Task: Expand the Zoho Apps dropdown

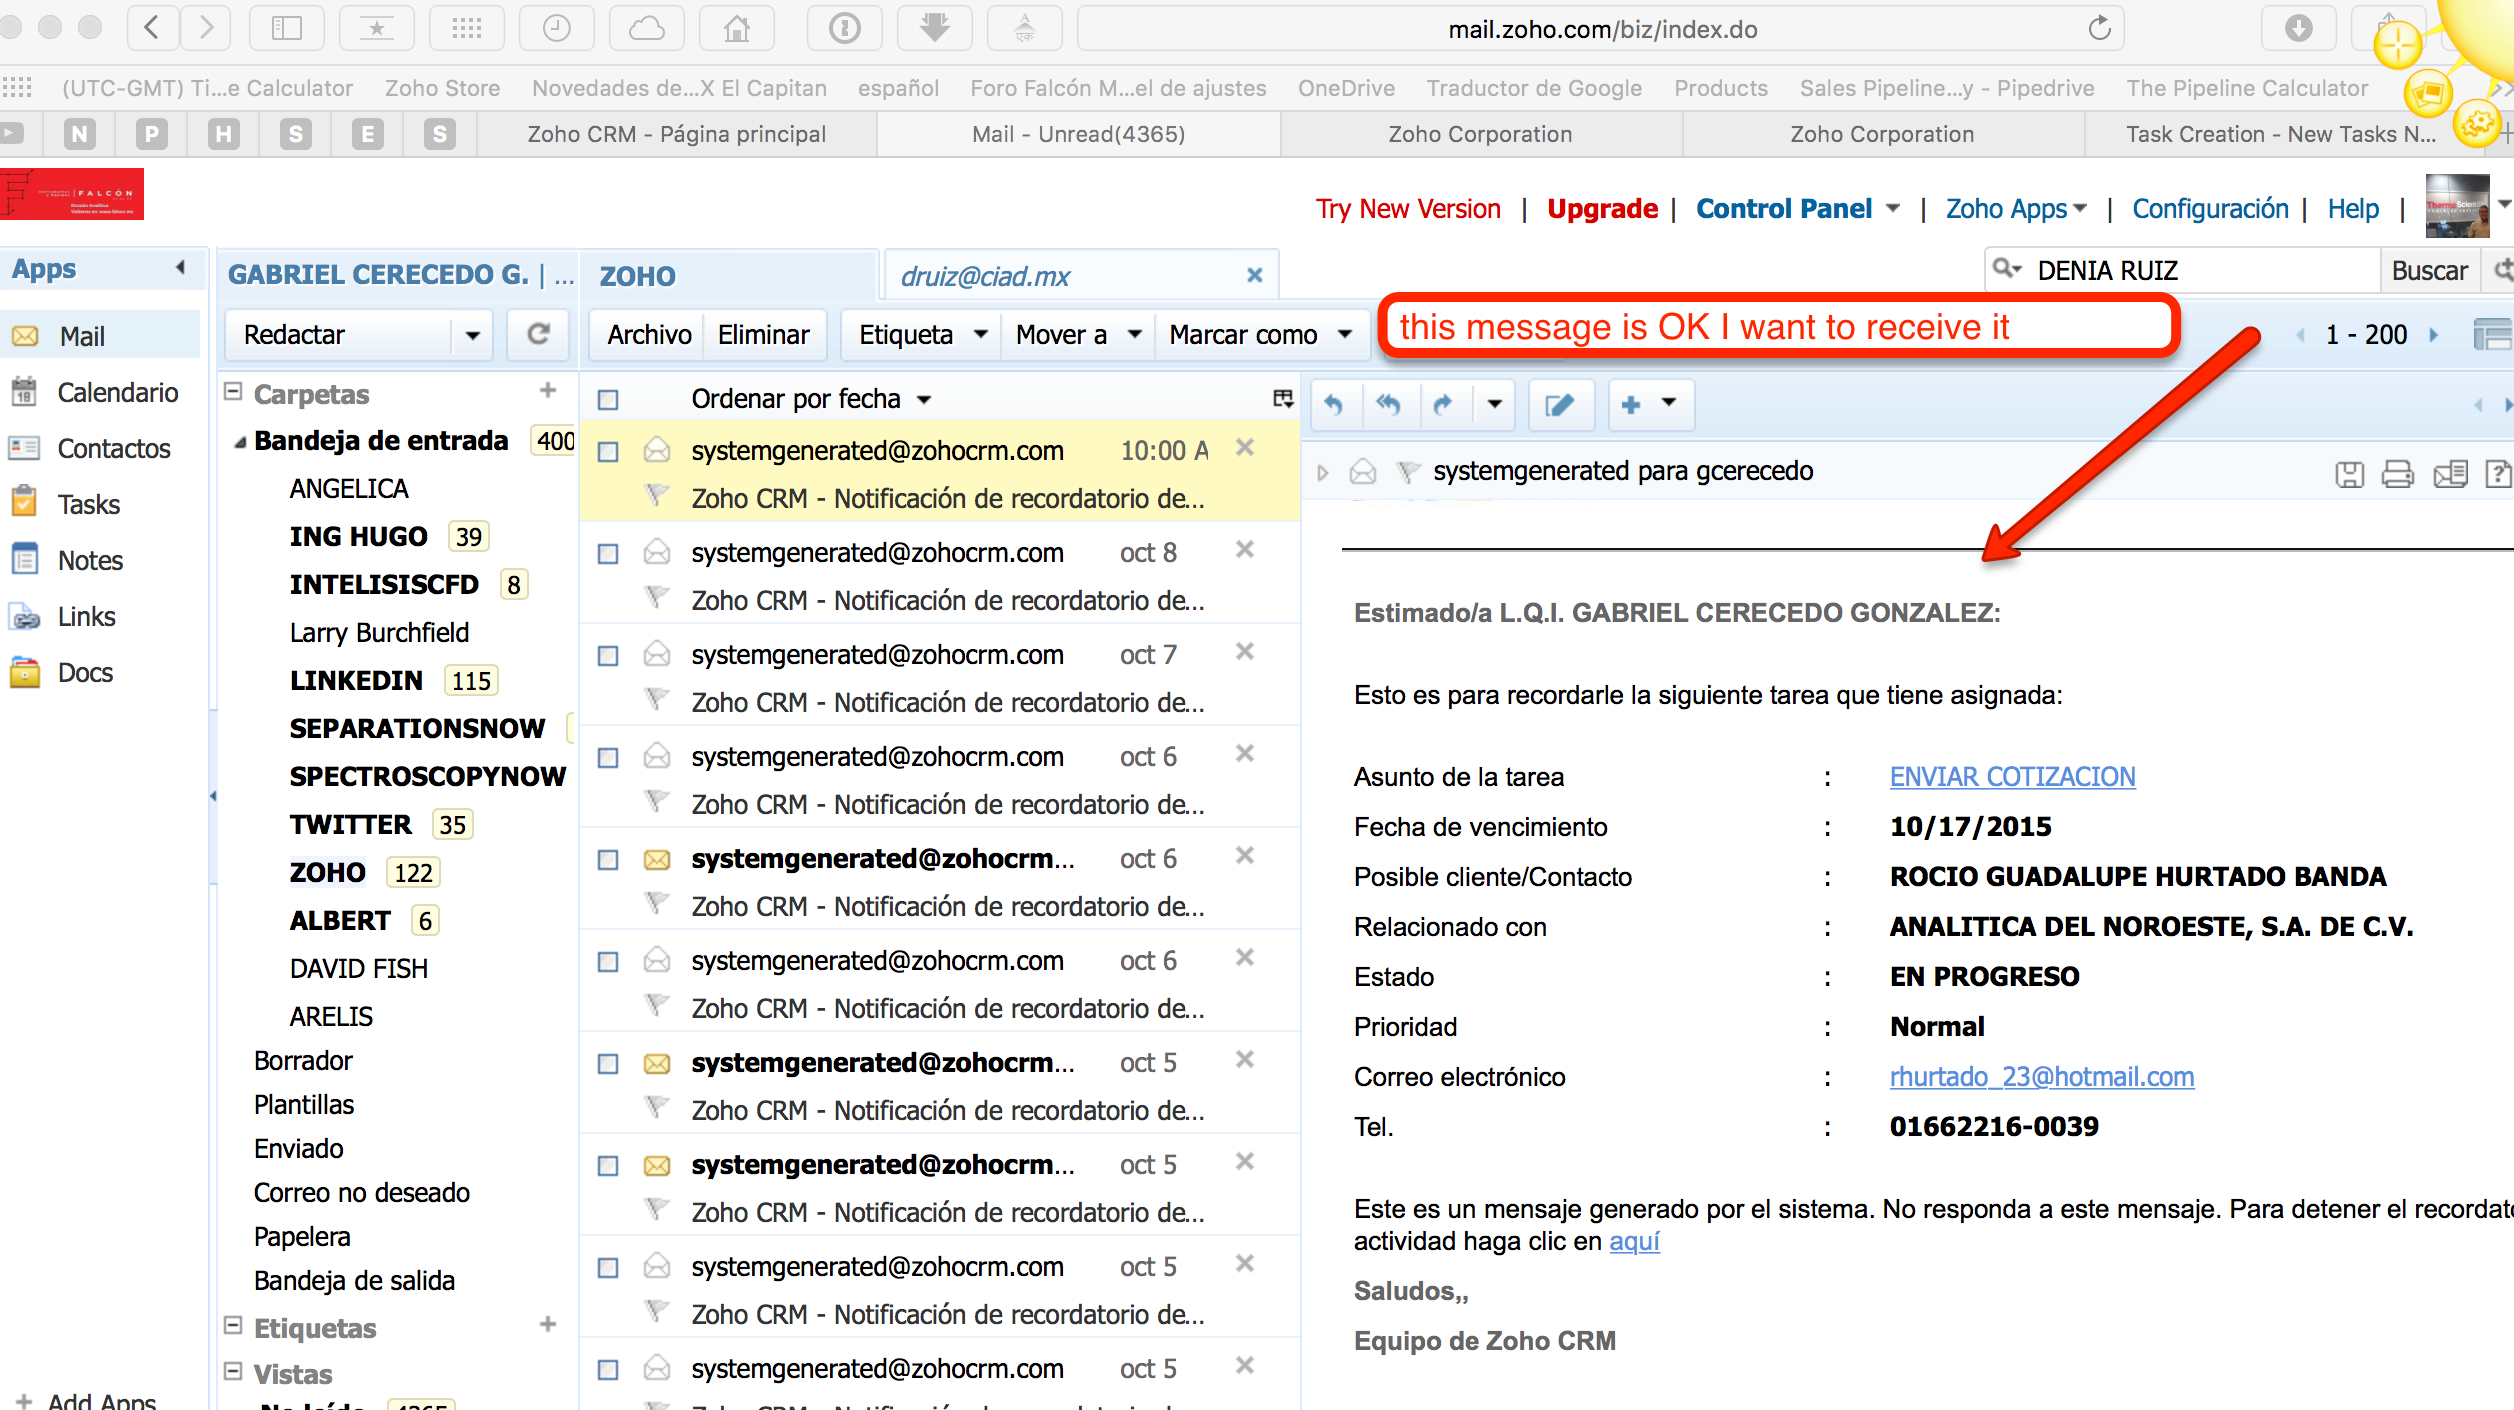Action: (2081, 208)
